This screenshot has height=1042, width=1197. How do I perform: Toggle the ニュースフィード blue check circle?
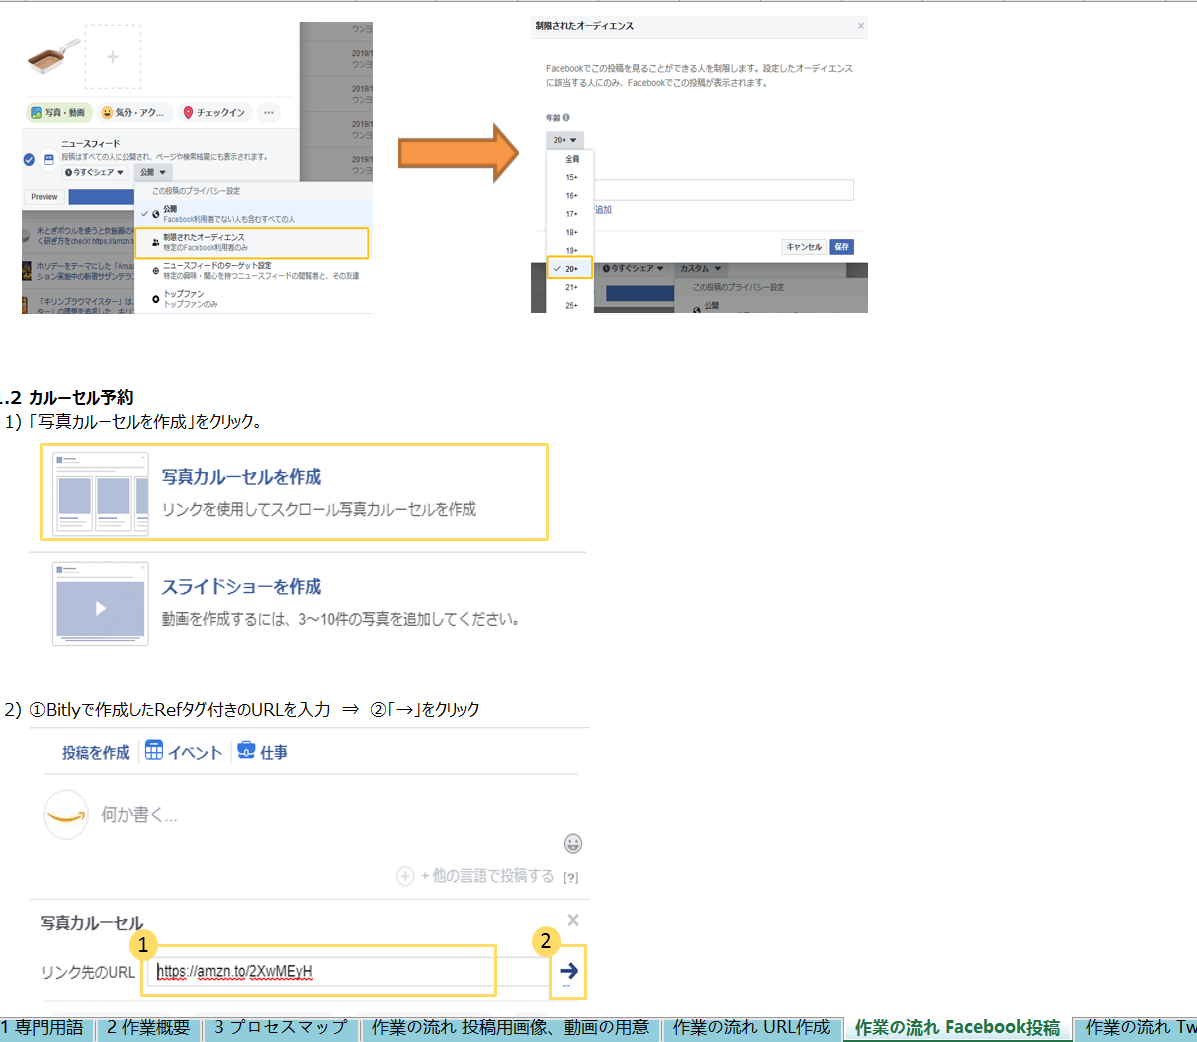tap(29, 160)
